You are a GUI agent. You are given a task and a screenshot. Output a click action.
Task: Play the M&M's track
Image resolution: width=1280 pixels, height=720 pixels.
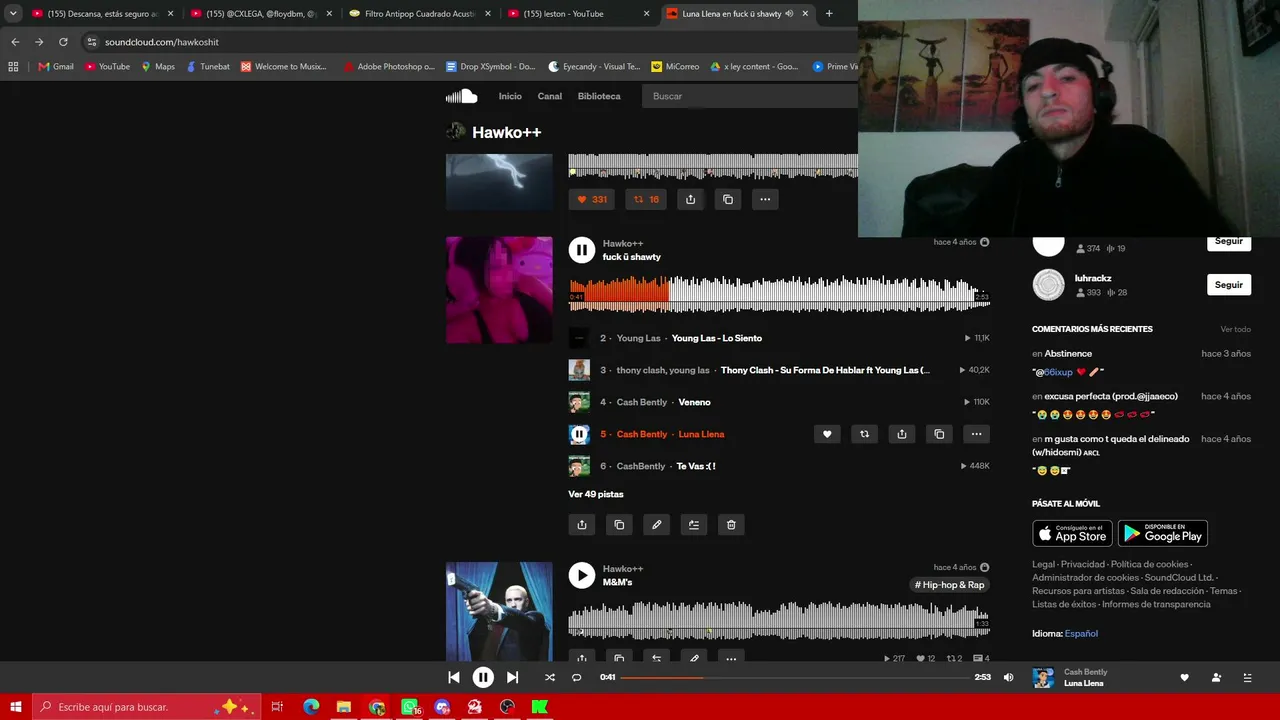coord(581,575)
